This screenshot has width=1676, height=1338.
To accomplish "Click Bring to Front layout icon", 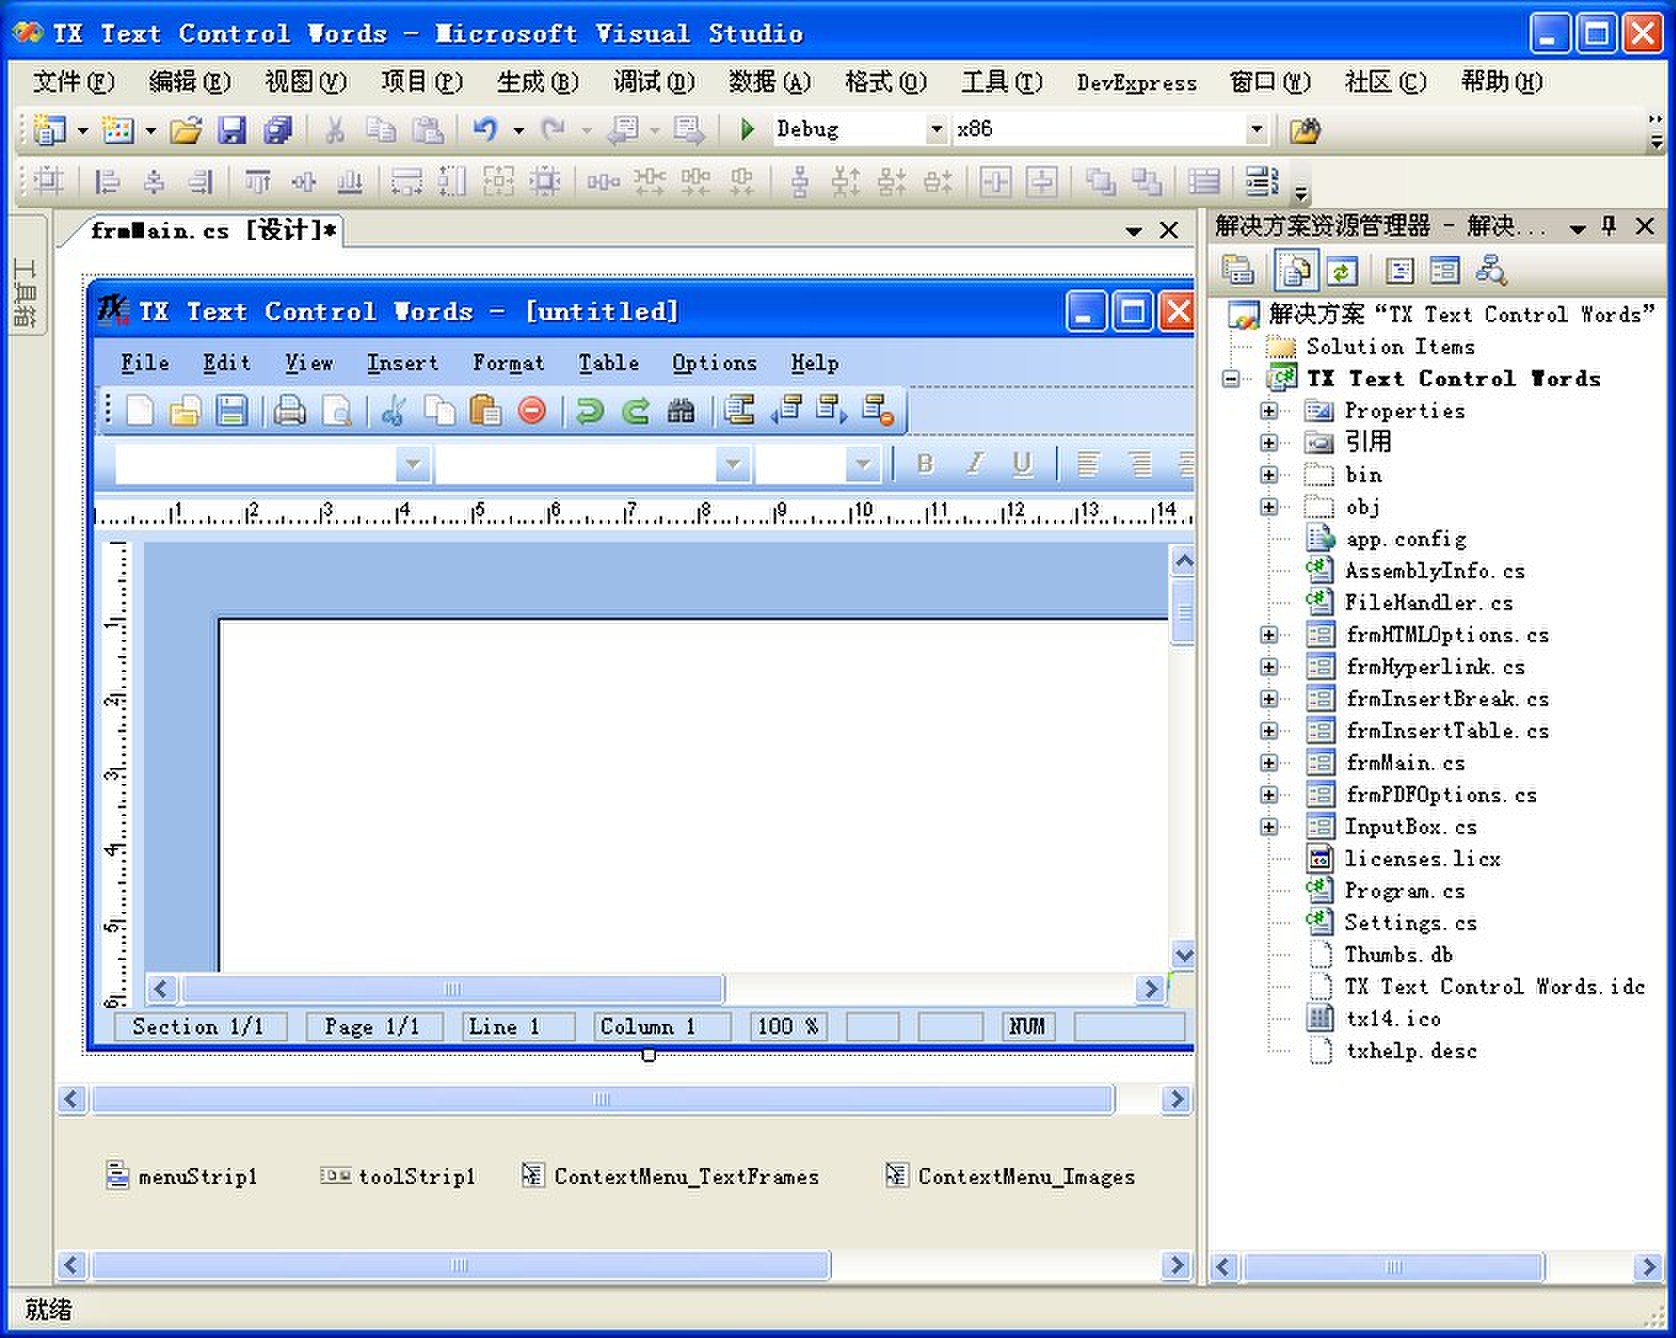I will pyautogui.click(x=1100, y=182).
